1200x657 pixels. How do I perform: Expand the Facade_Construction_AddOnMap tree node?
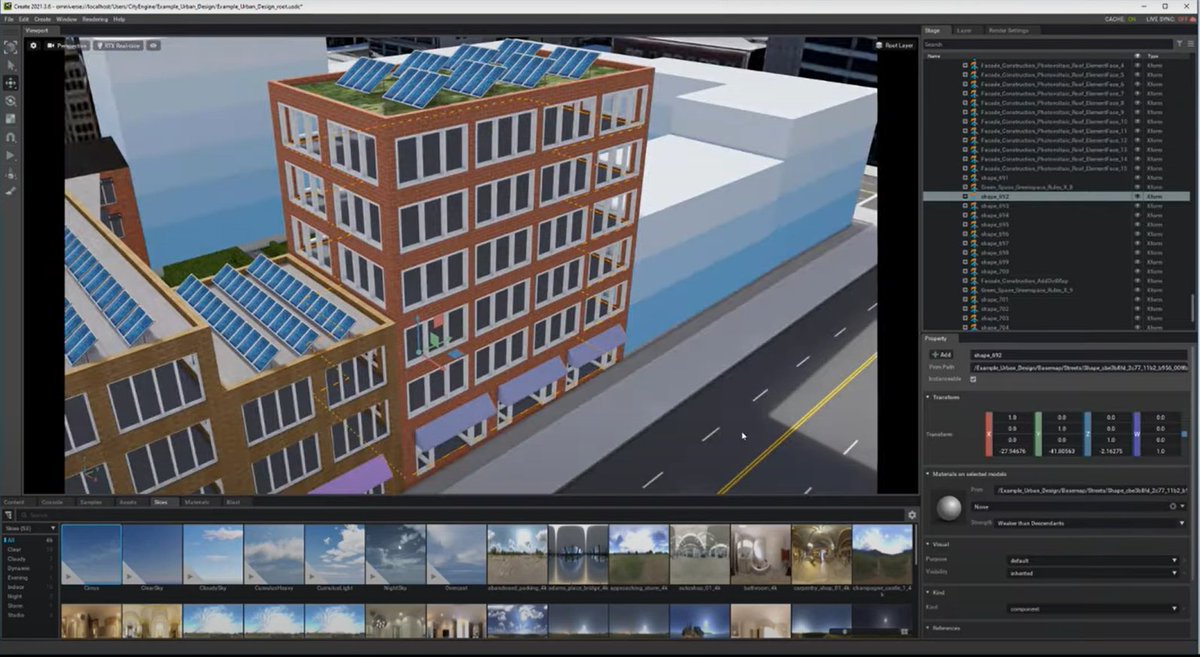click(965, 281)
